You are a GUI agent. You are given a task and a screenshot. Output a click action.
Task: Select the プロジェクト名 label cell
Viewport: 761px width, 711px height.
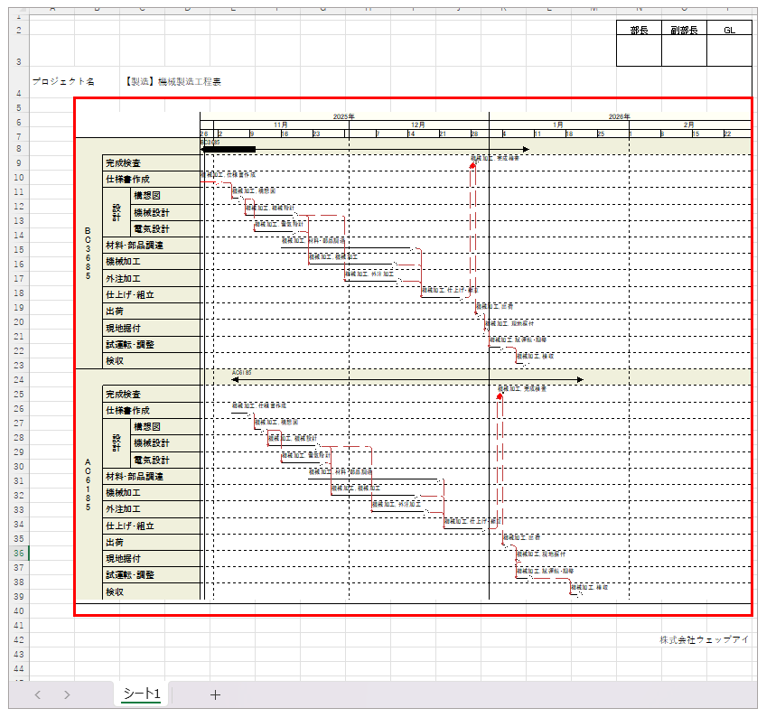coord(63,81)
